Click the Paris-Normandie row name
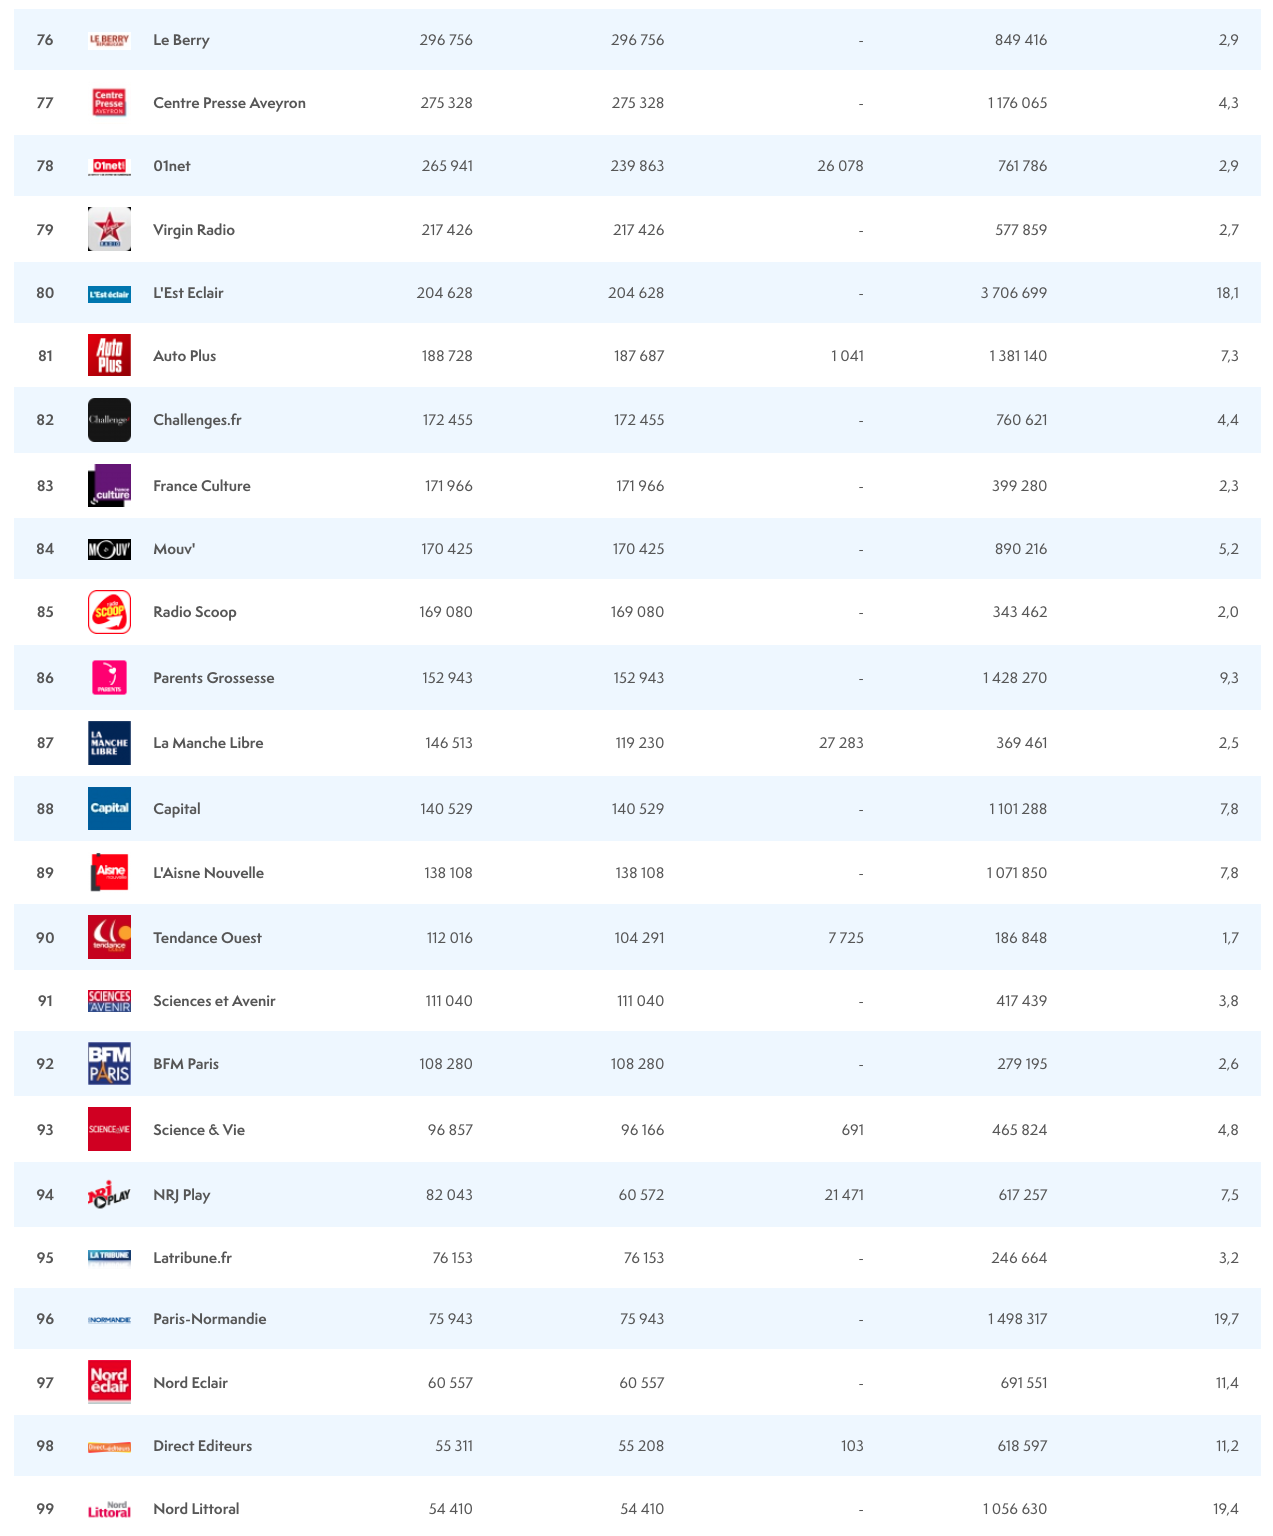Screen dimensions: 1273x1536 click(x=210, y=1319)
